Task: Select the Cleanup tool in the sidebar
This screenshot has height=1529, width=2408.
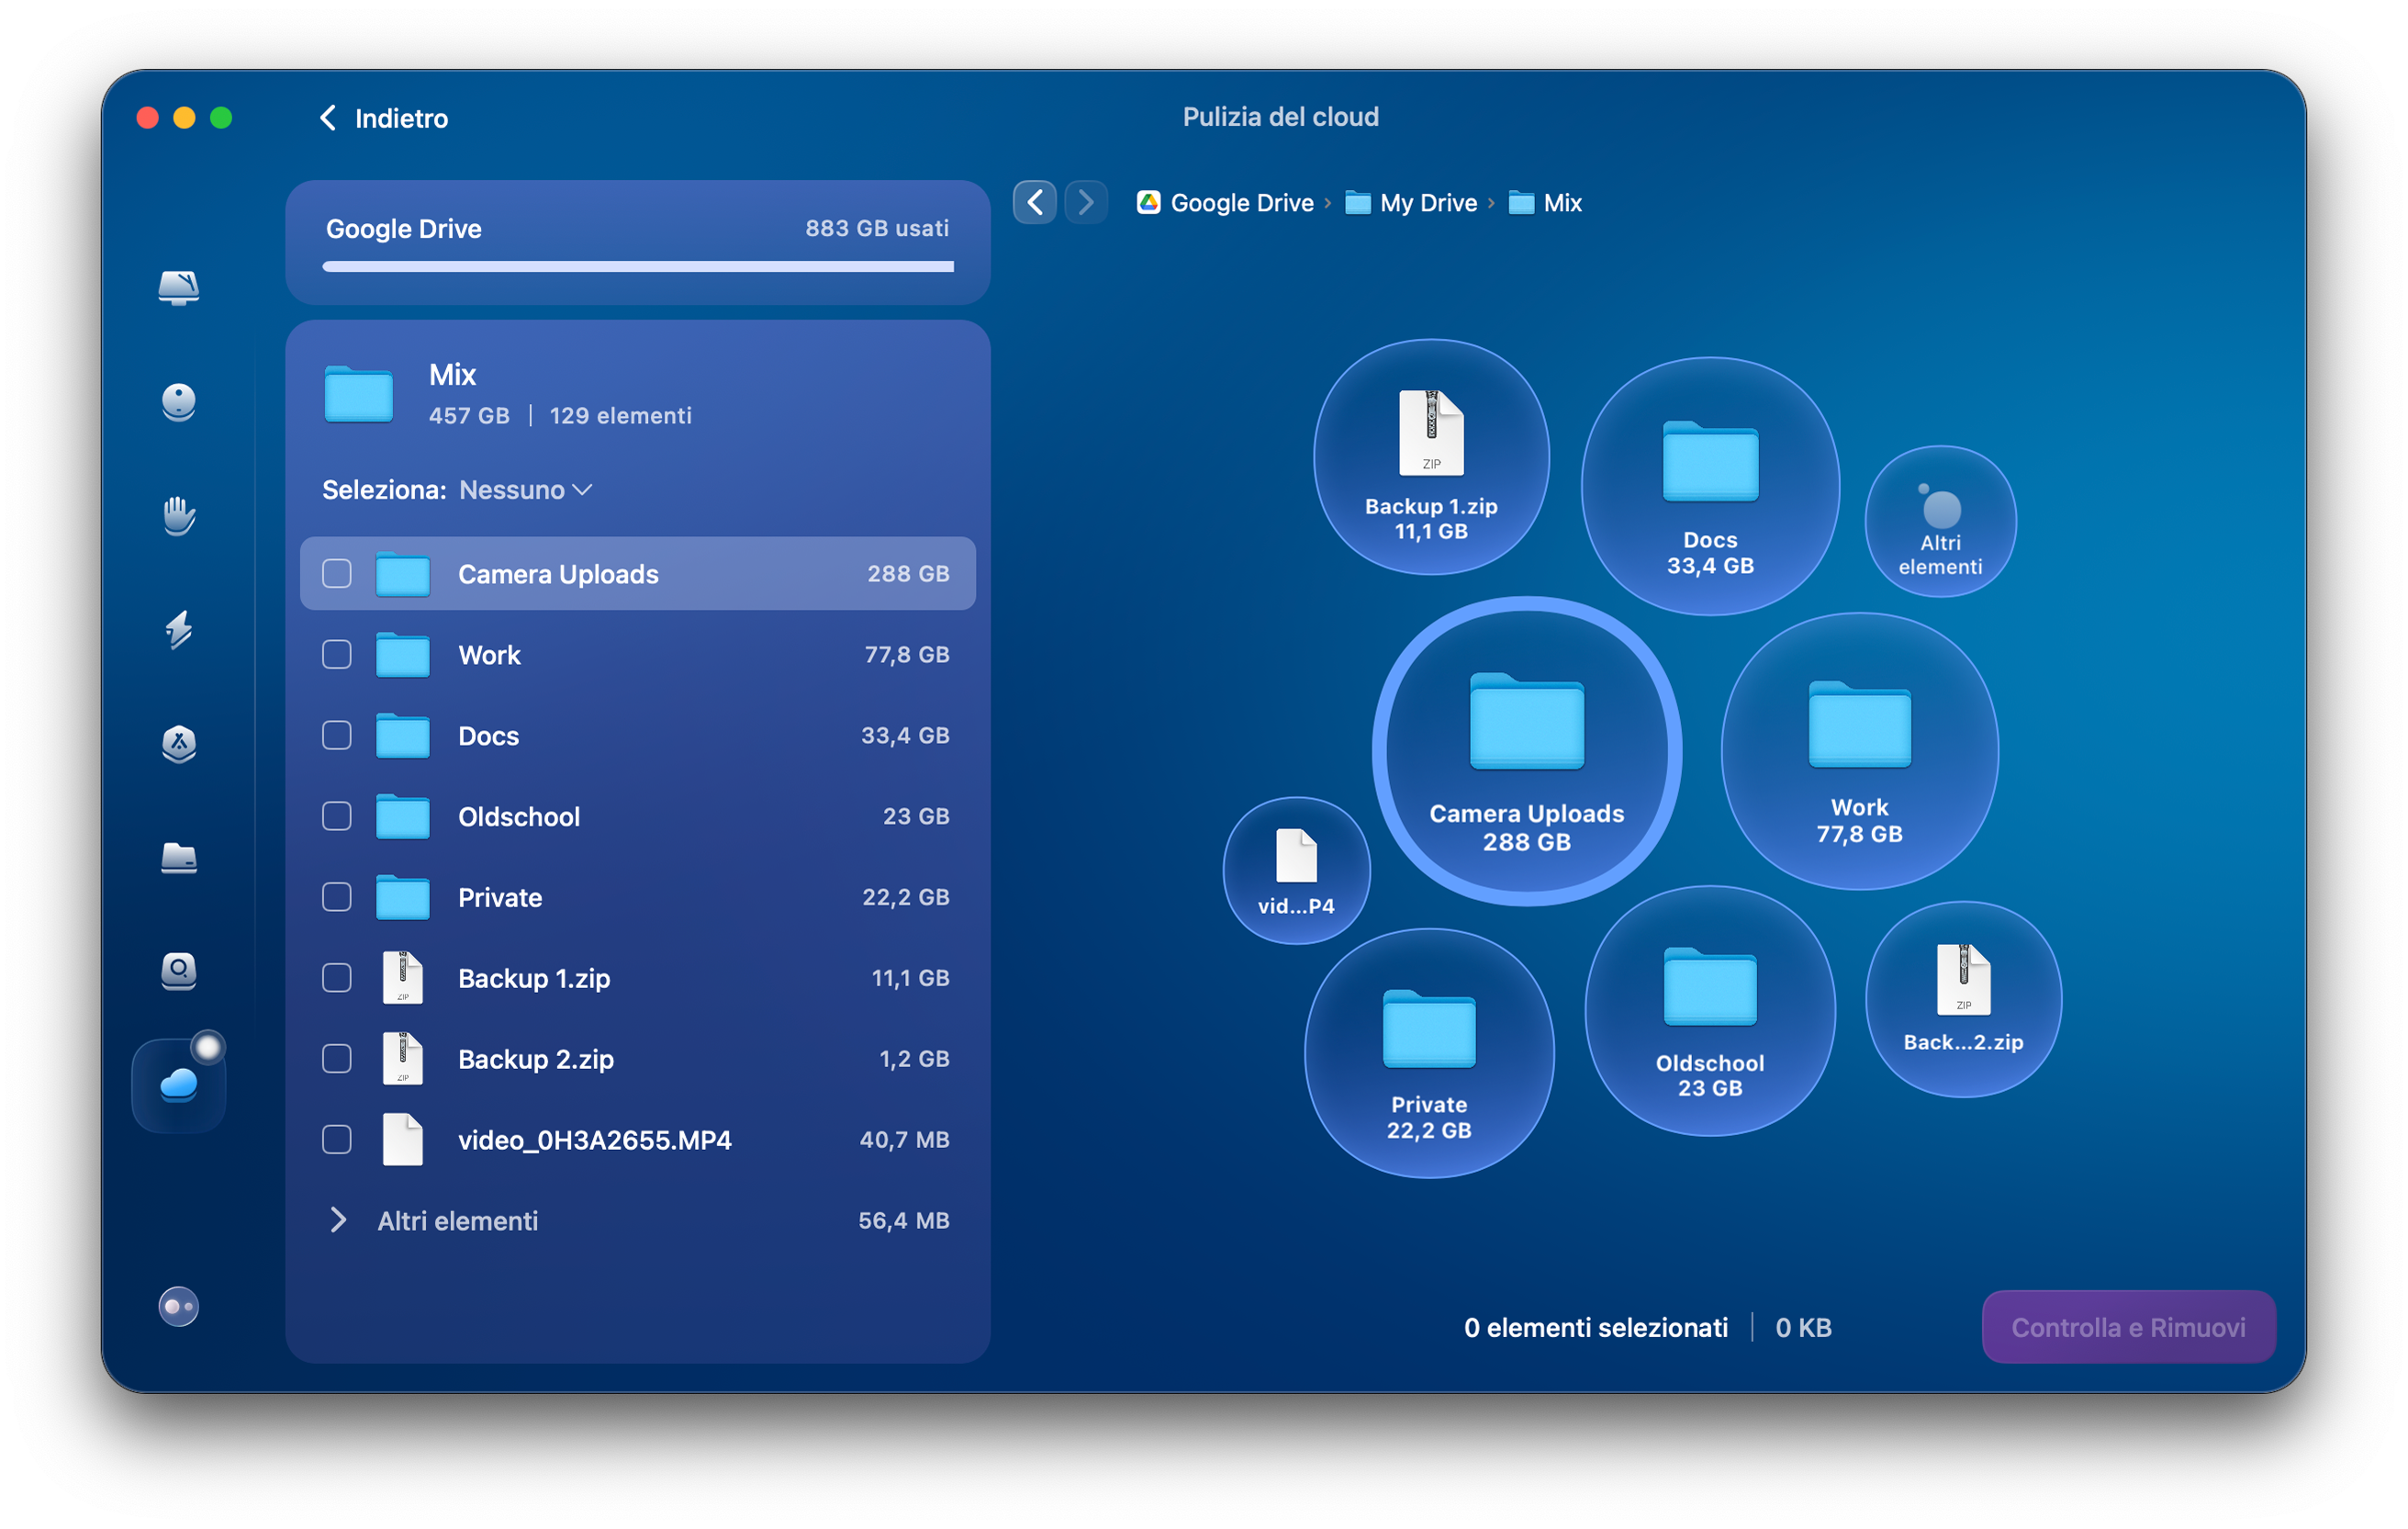Action: point(179,402)
